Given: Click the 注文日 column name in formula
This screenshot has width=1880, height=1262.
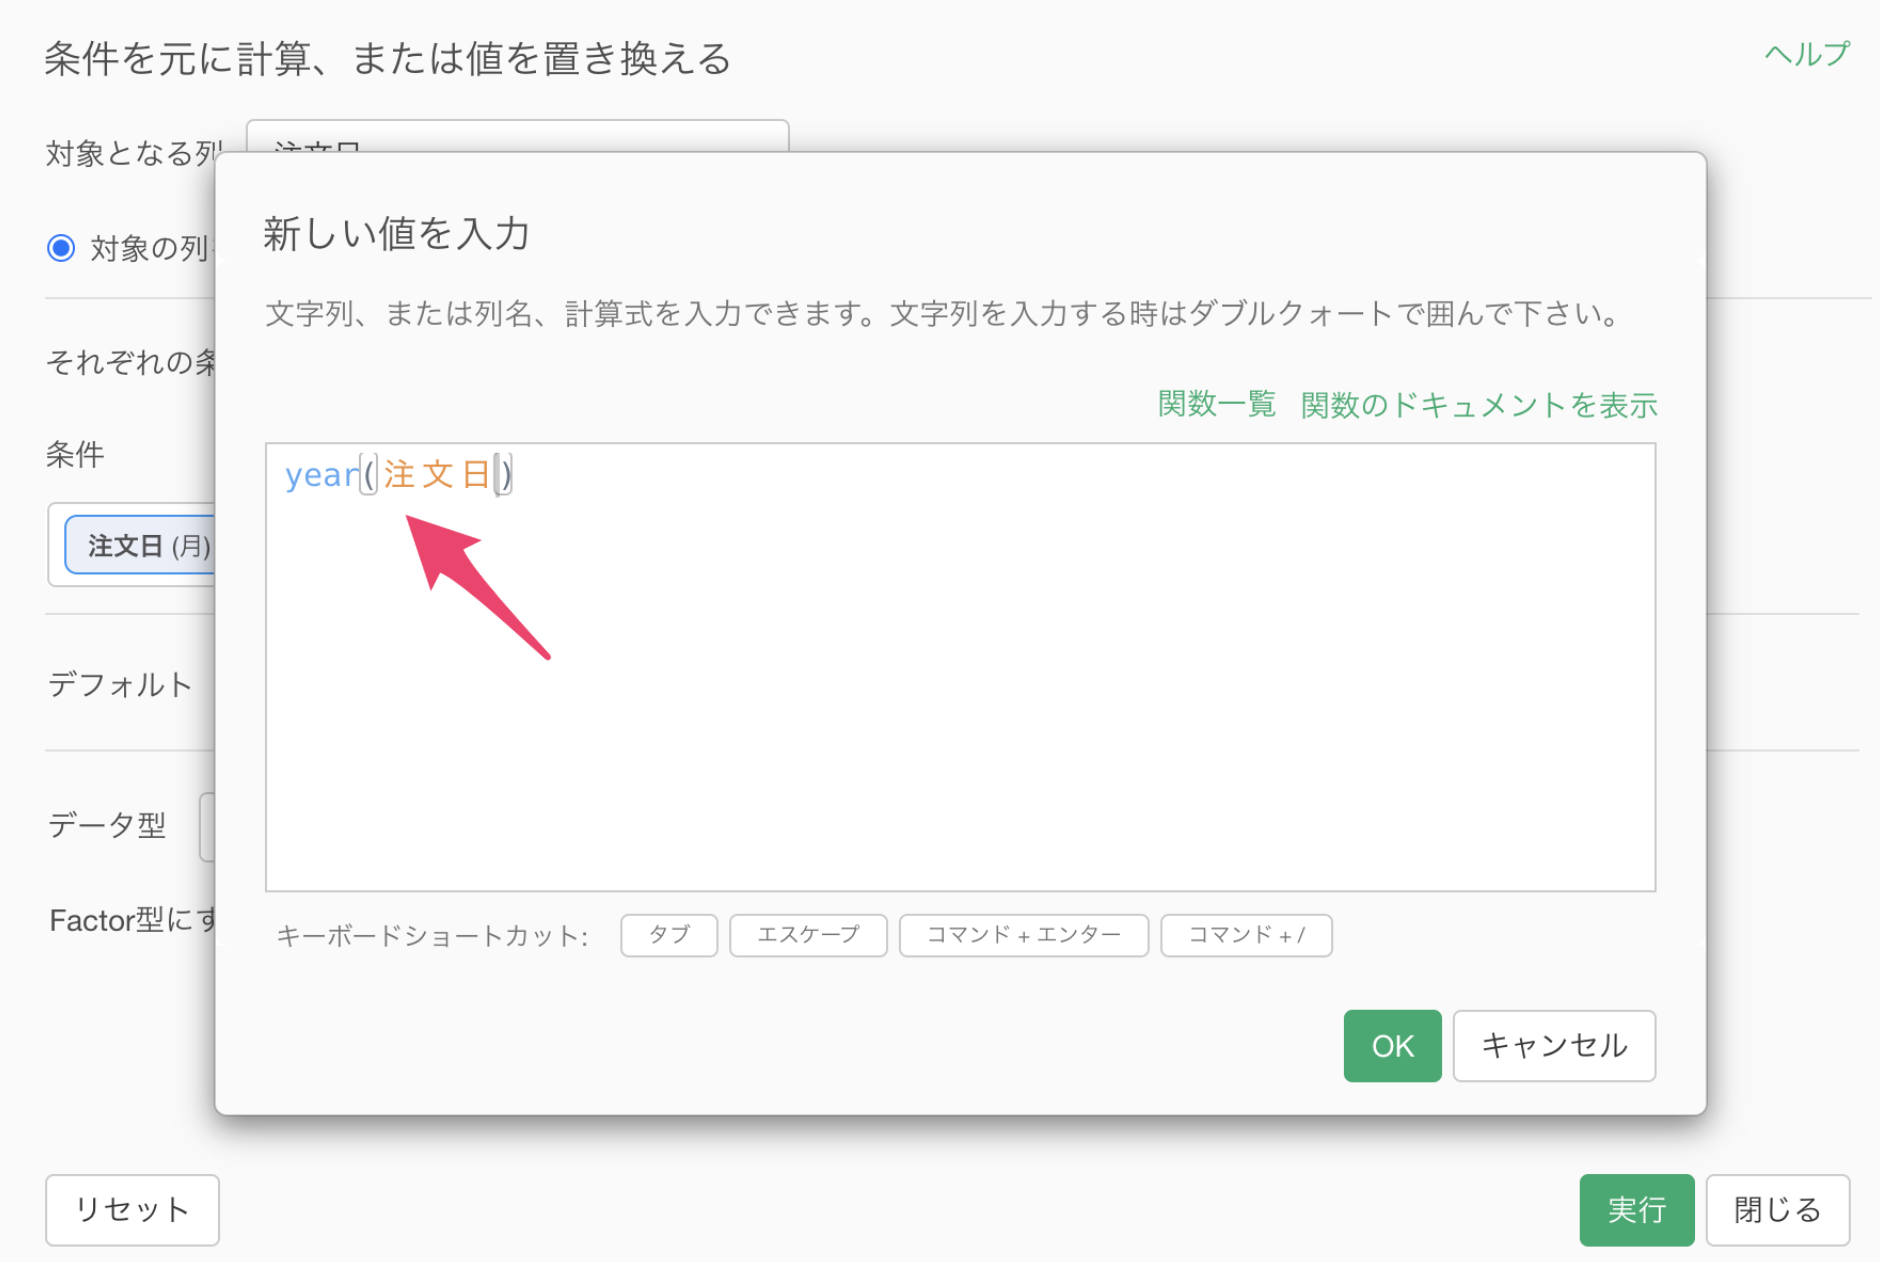Looking at the screenshot, I should 437,474.
